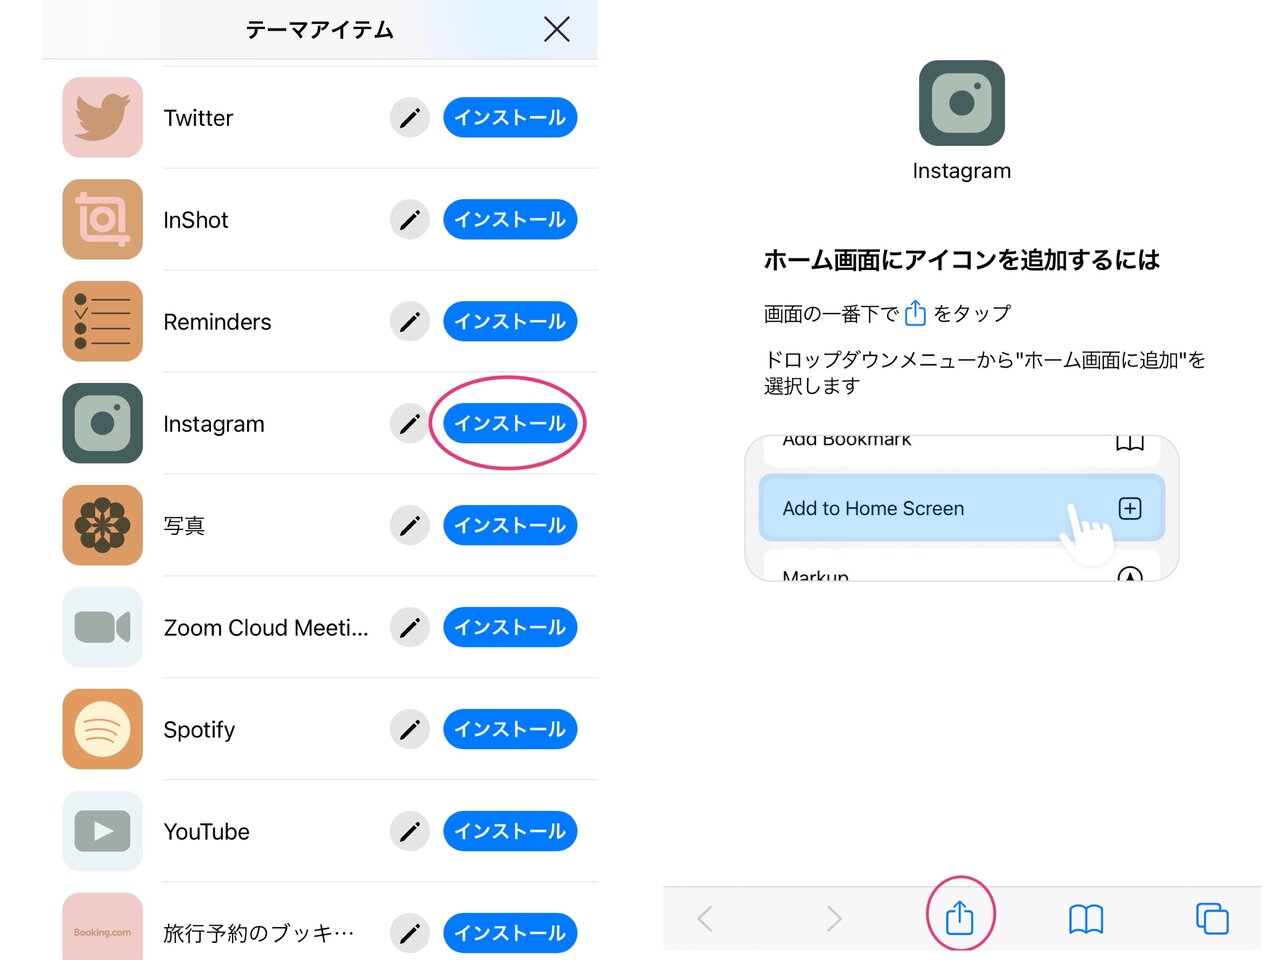Open Safari tabs overview icon

click(1212, 918)
